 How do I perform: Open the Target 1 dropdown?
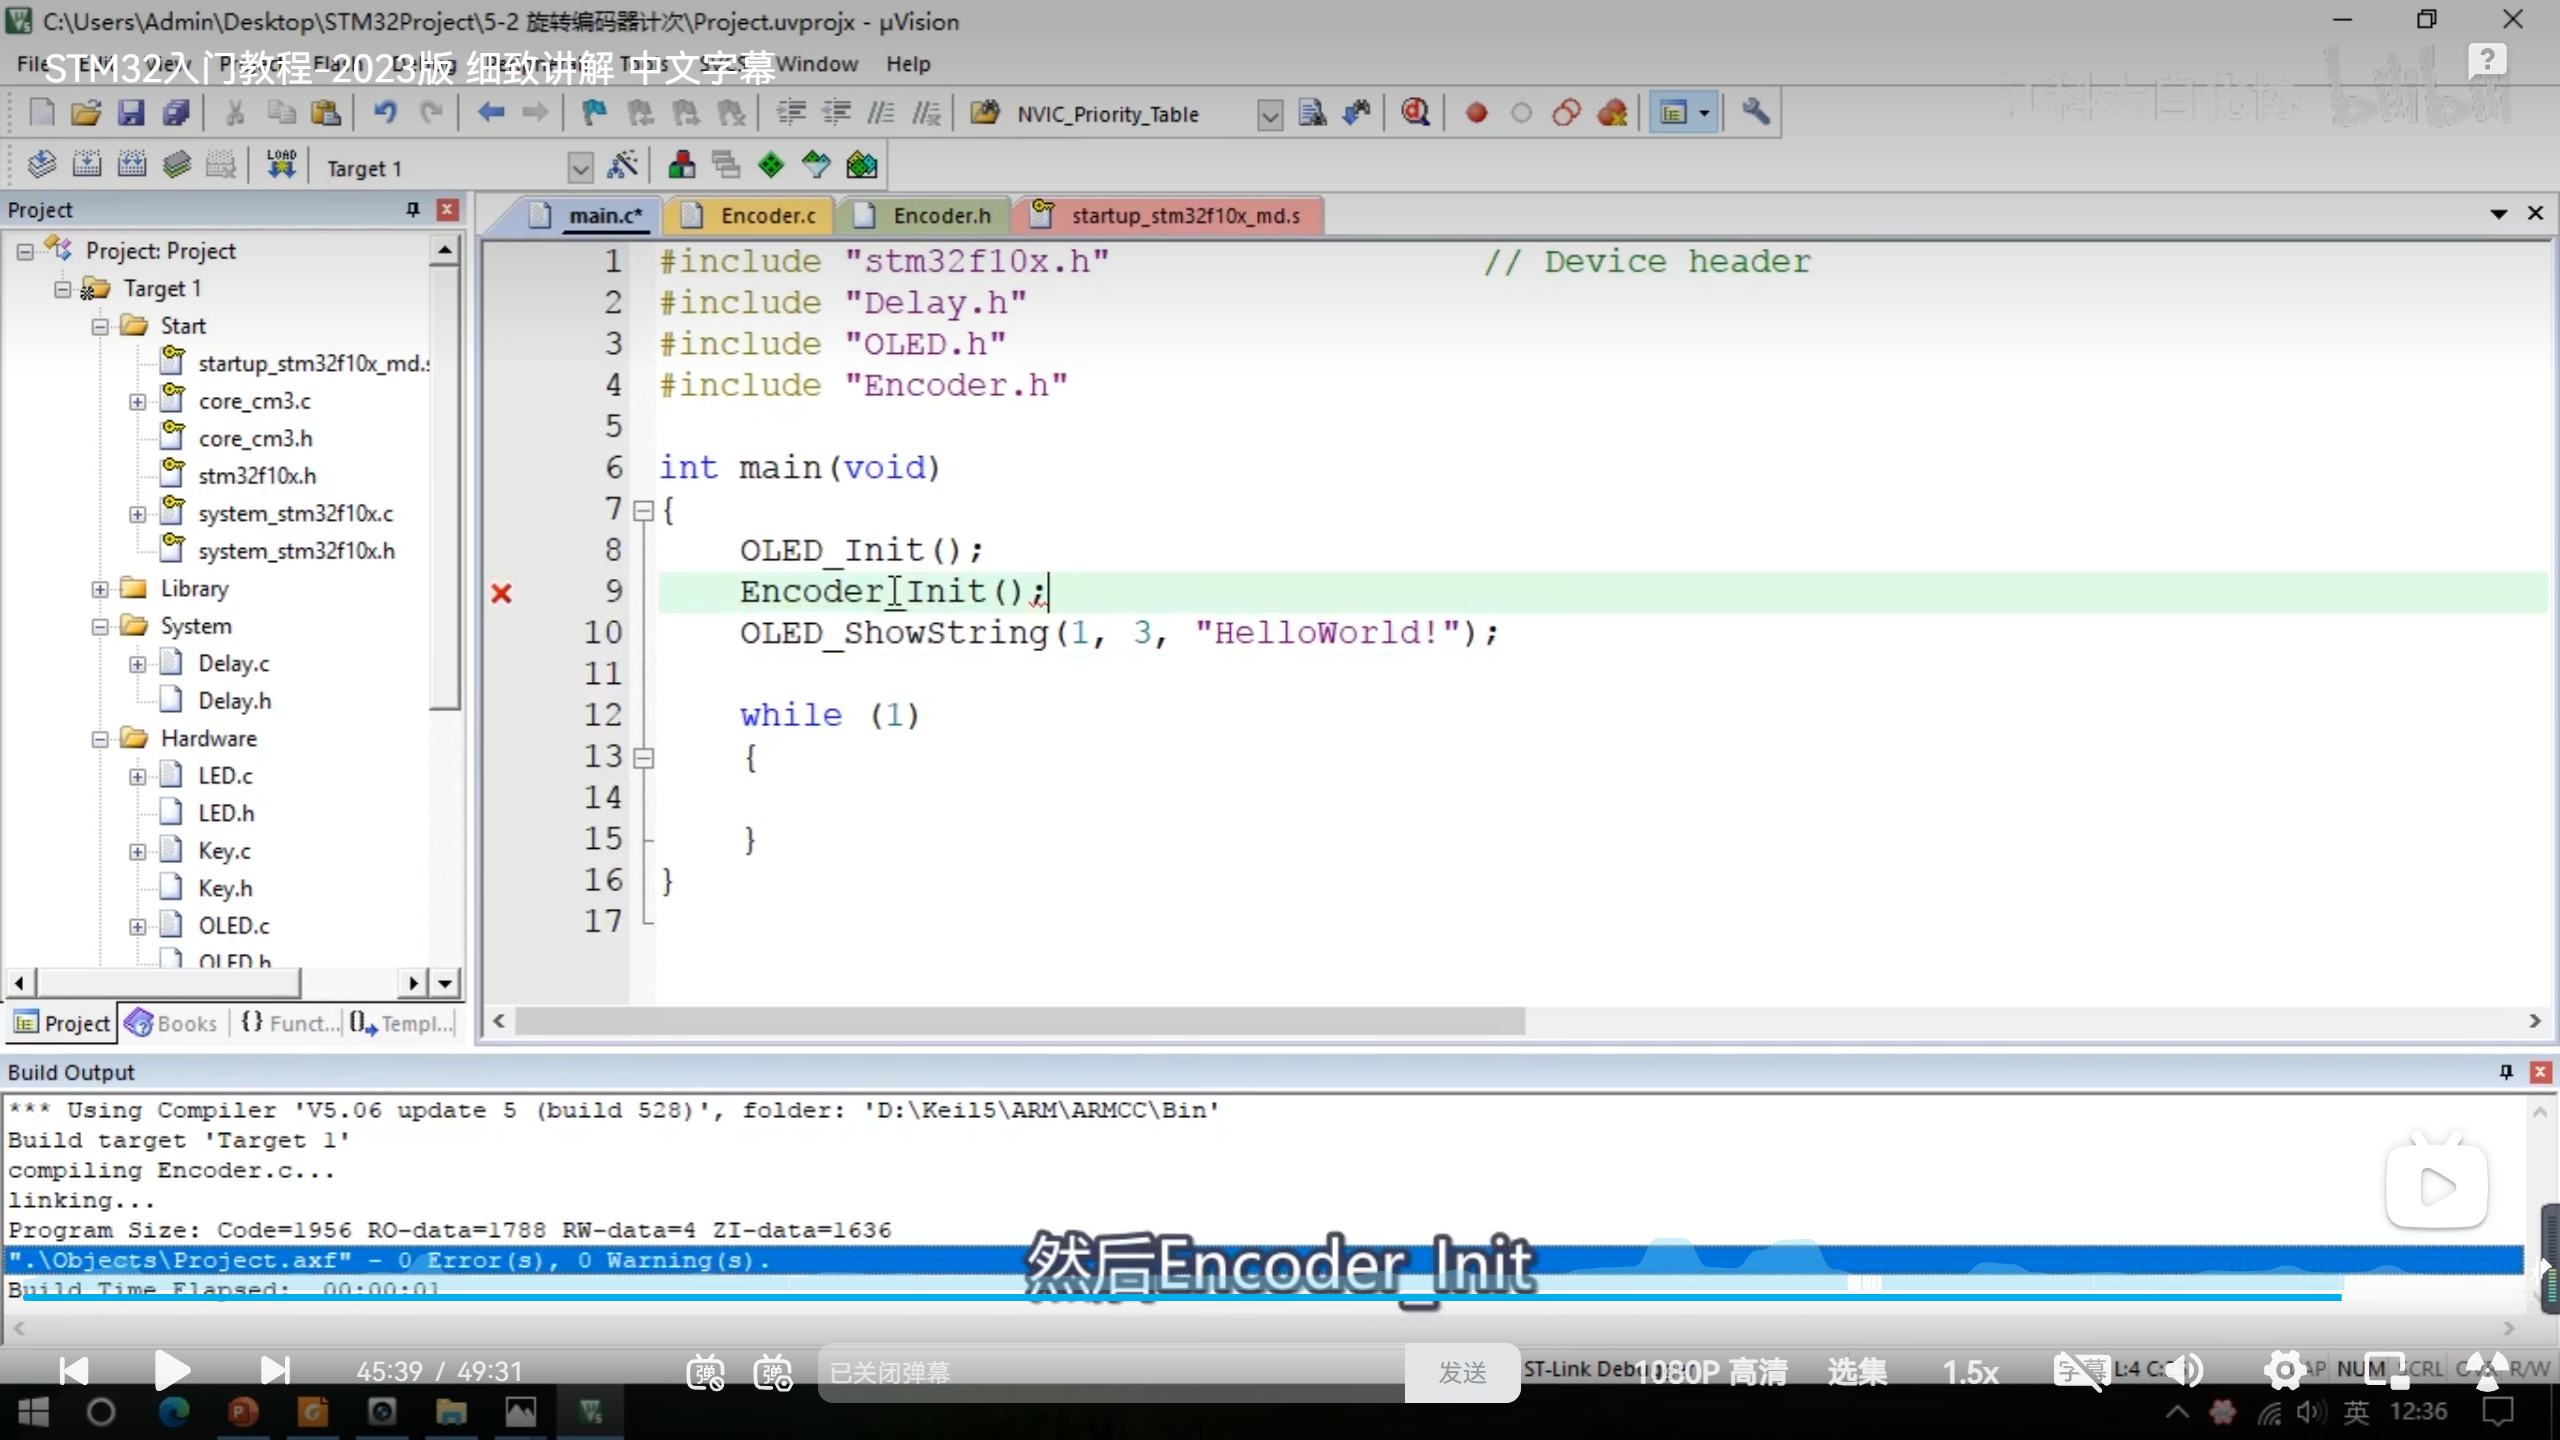pos(580,168)
